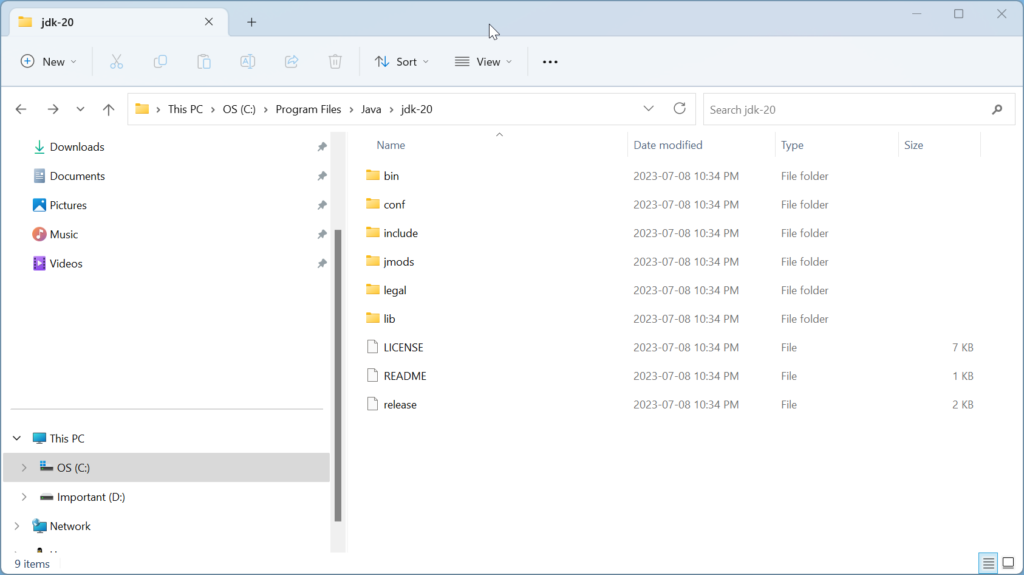Unpin Downloads using its pin icon
This screenshot has width=1024, height=575.
click(322, 147)
